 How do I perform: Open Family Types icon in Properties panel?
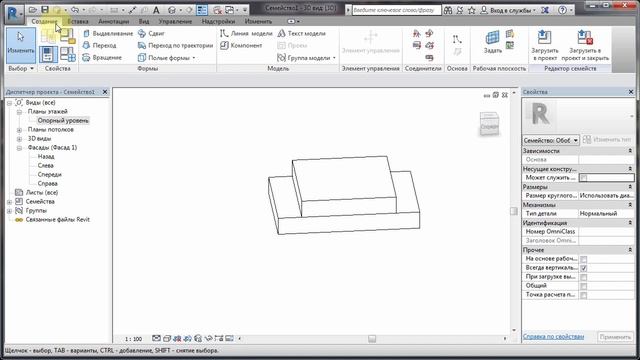(x=68, y=54)
